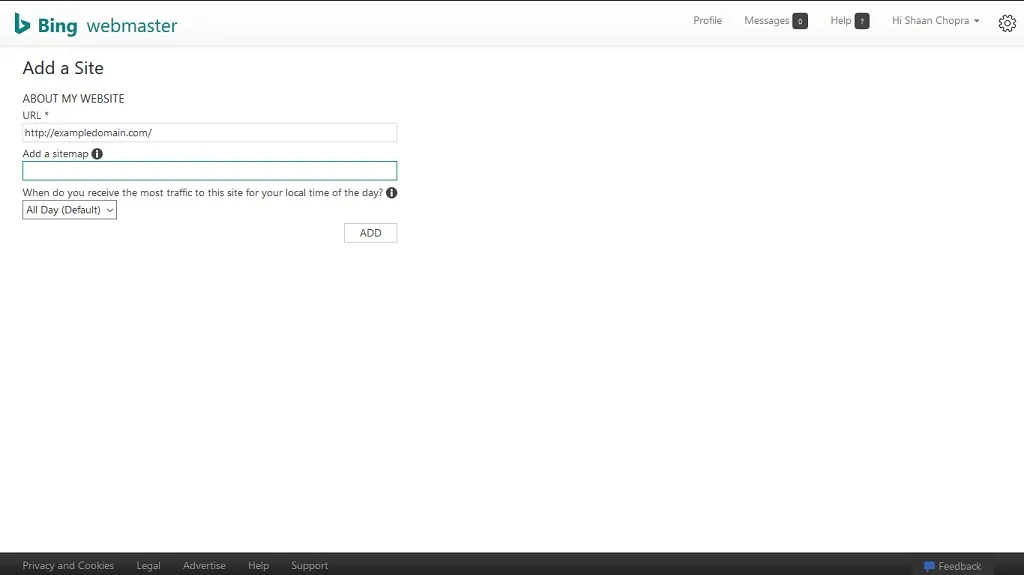Click the Feedback button in footer

point(953,566)
